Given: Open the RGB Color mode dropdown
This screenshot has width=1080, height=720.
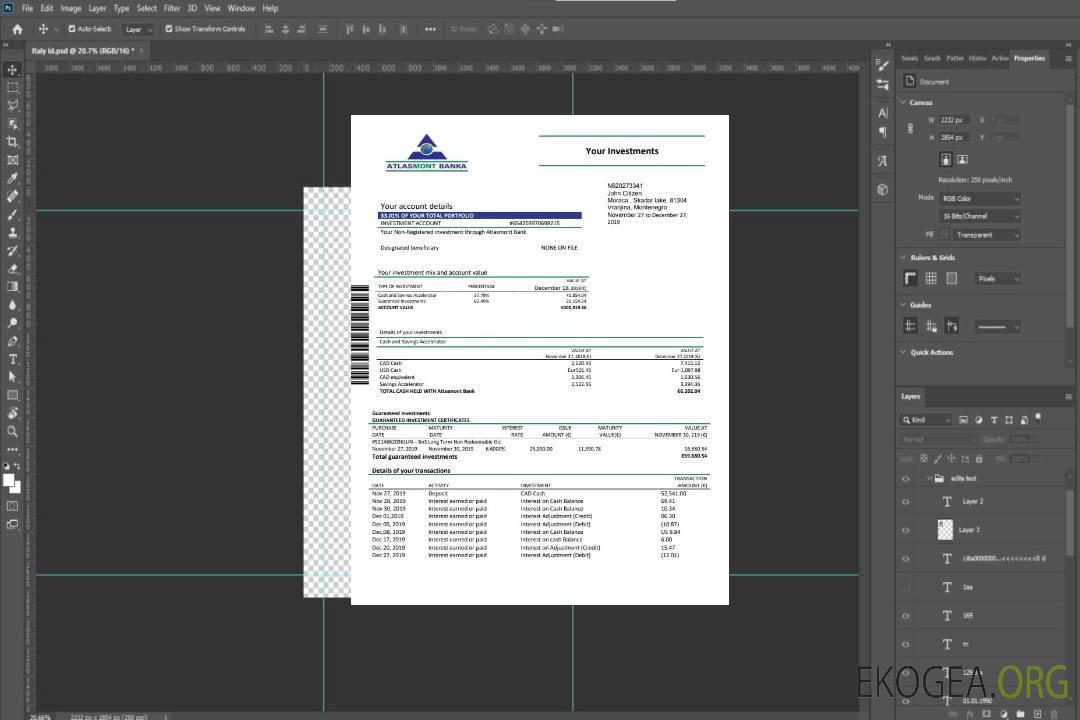Looking at the screenshot, I should (979, 198).
